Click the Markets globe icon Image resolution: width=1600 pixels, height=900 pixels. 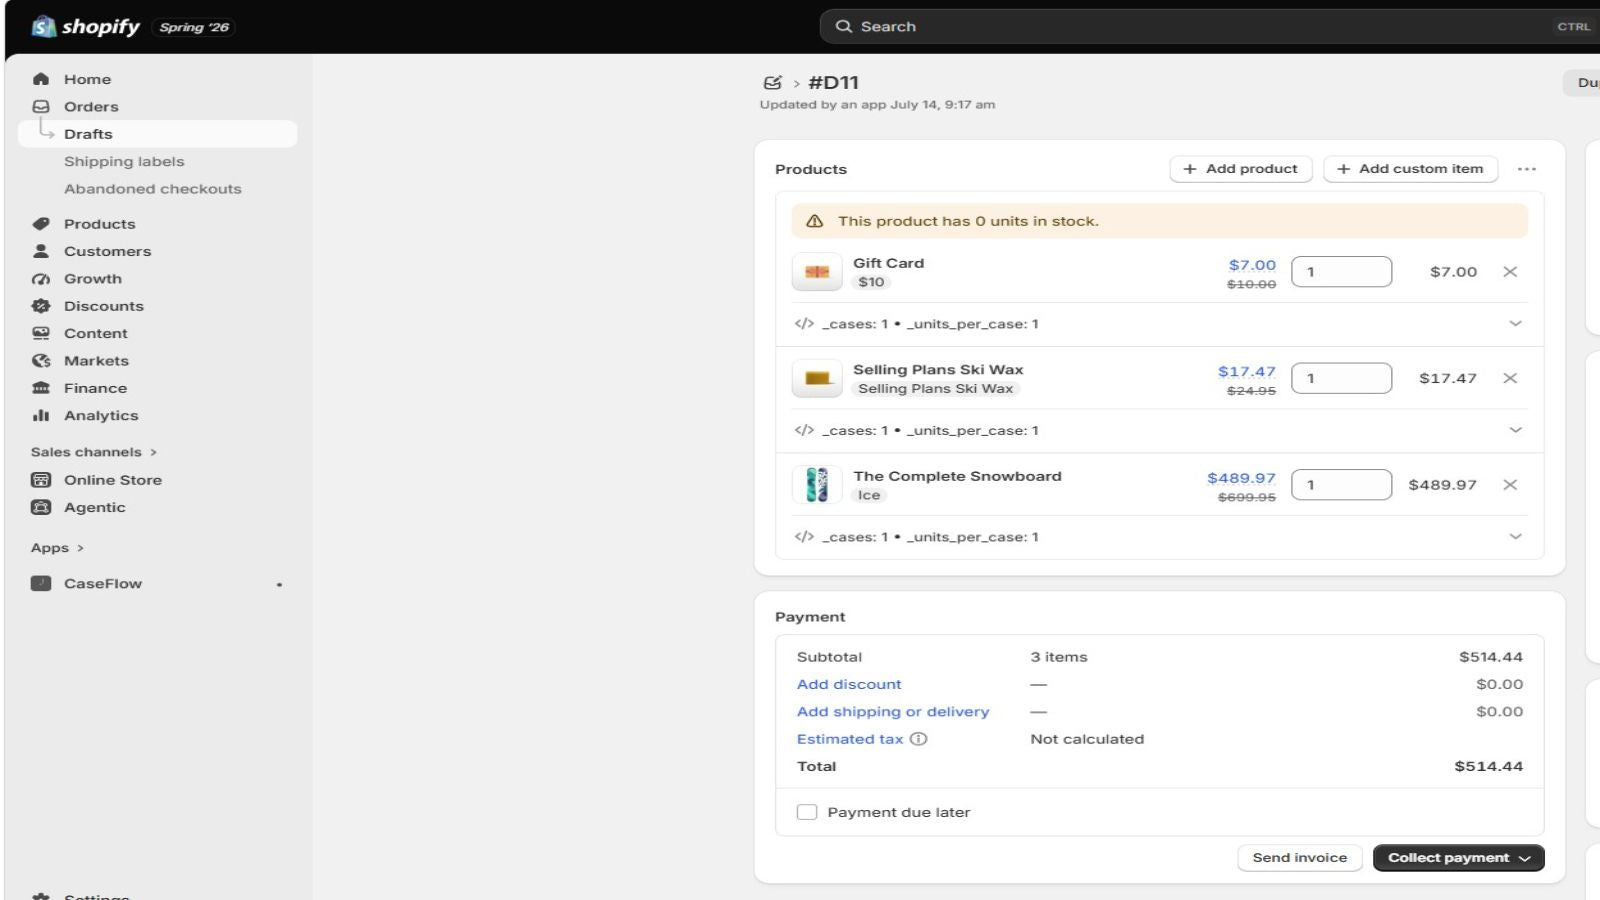click(41, 361)
